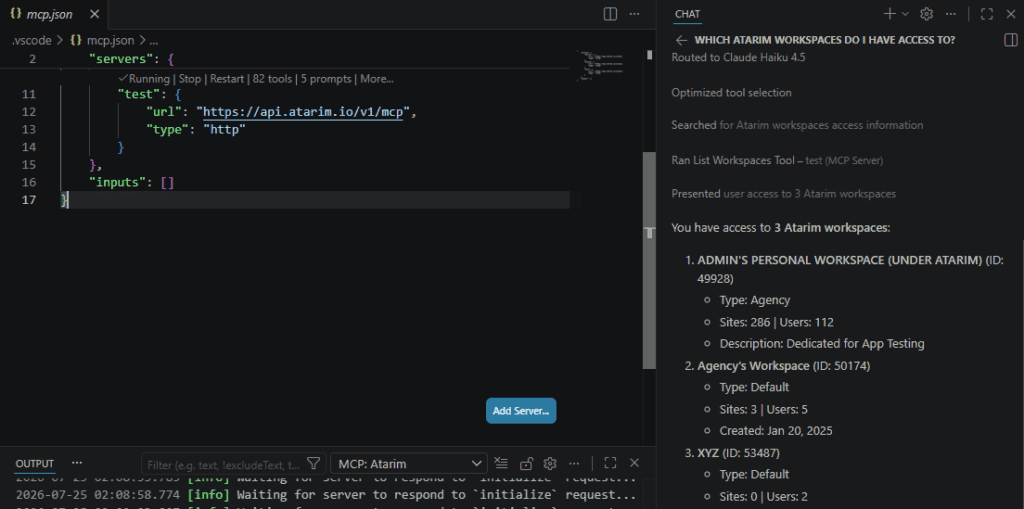This screenshot has height=509, width=1024.
Task: Open editor More Actions ellipsis menu
Action: point(634,14)
